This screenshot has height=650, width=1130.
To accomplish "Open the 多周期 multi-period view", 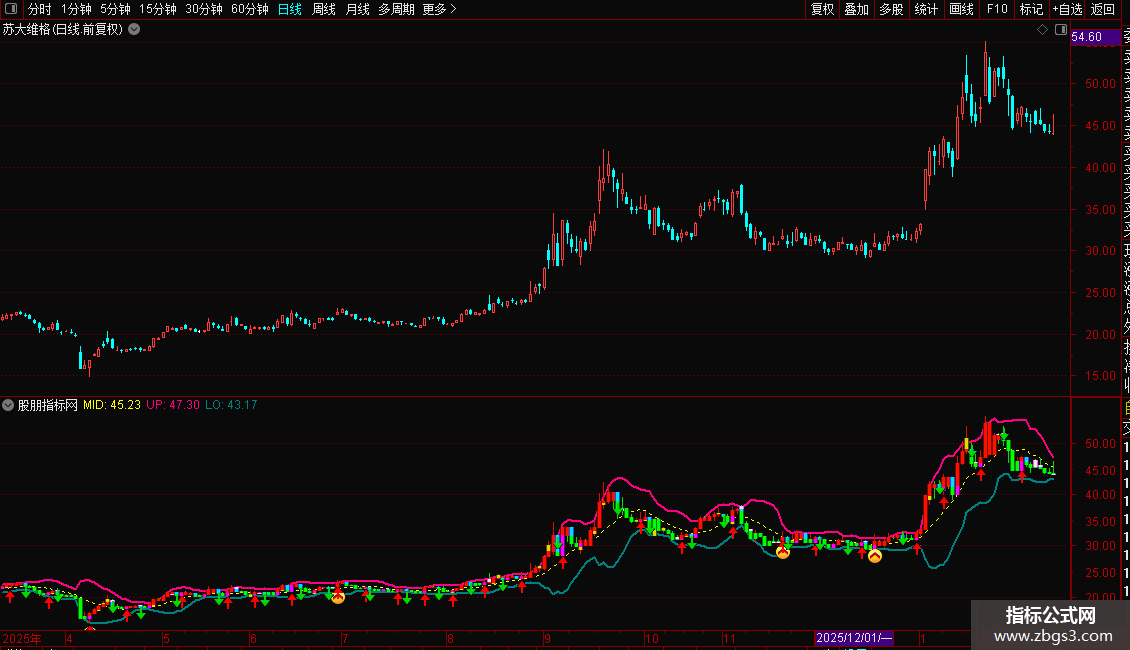I will (x=396, y=9).
